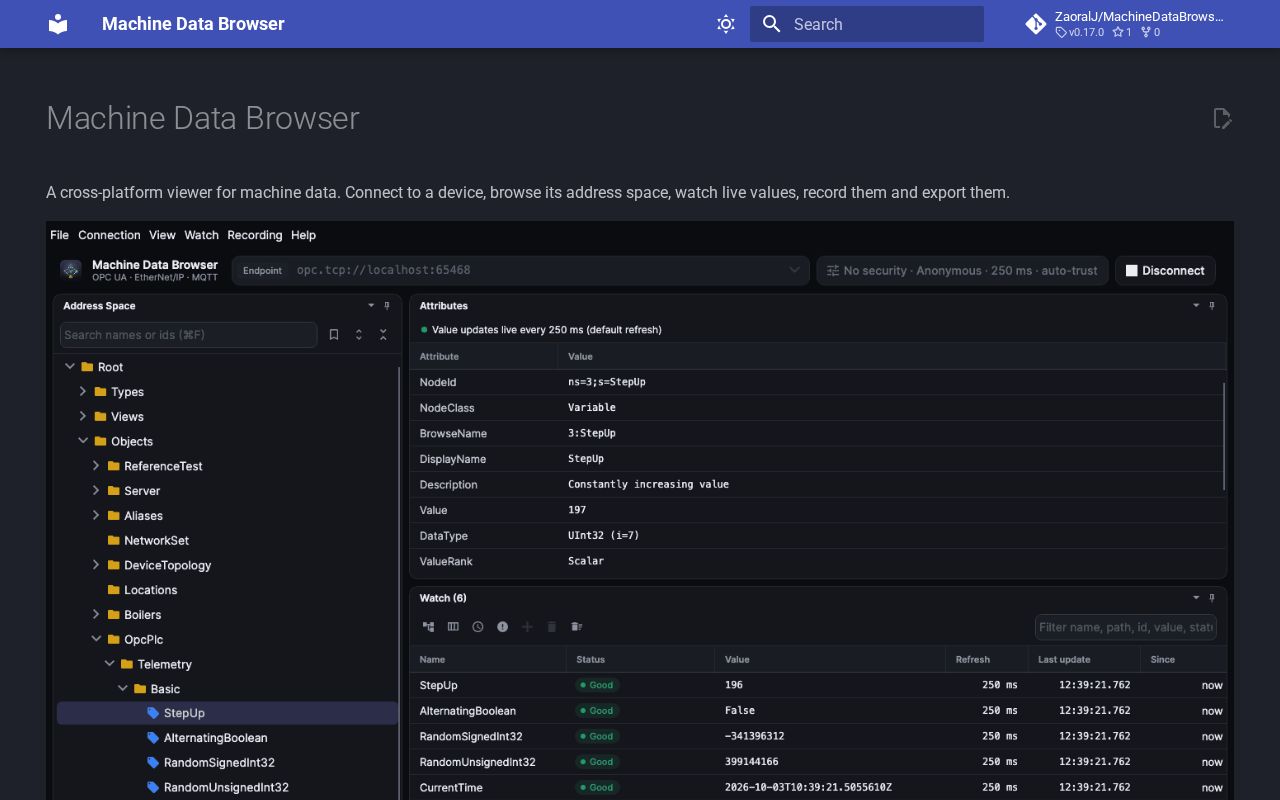
Task: Click the clear all watches icon
Action: pos(577,627)
